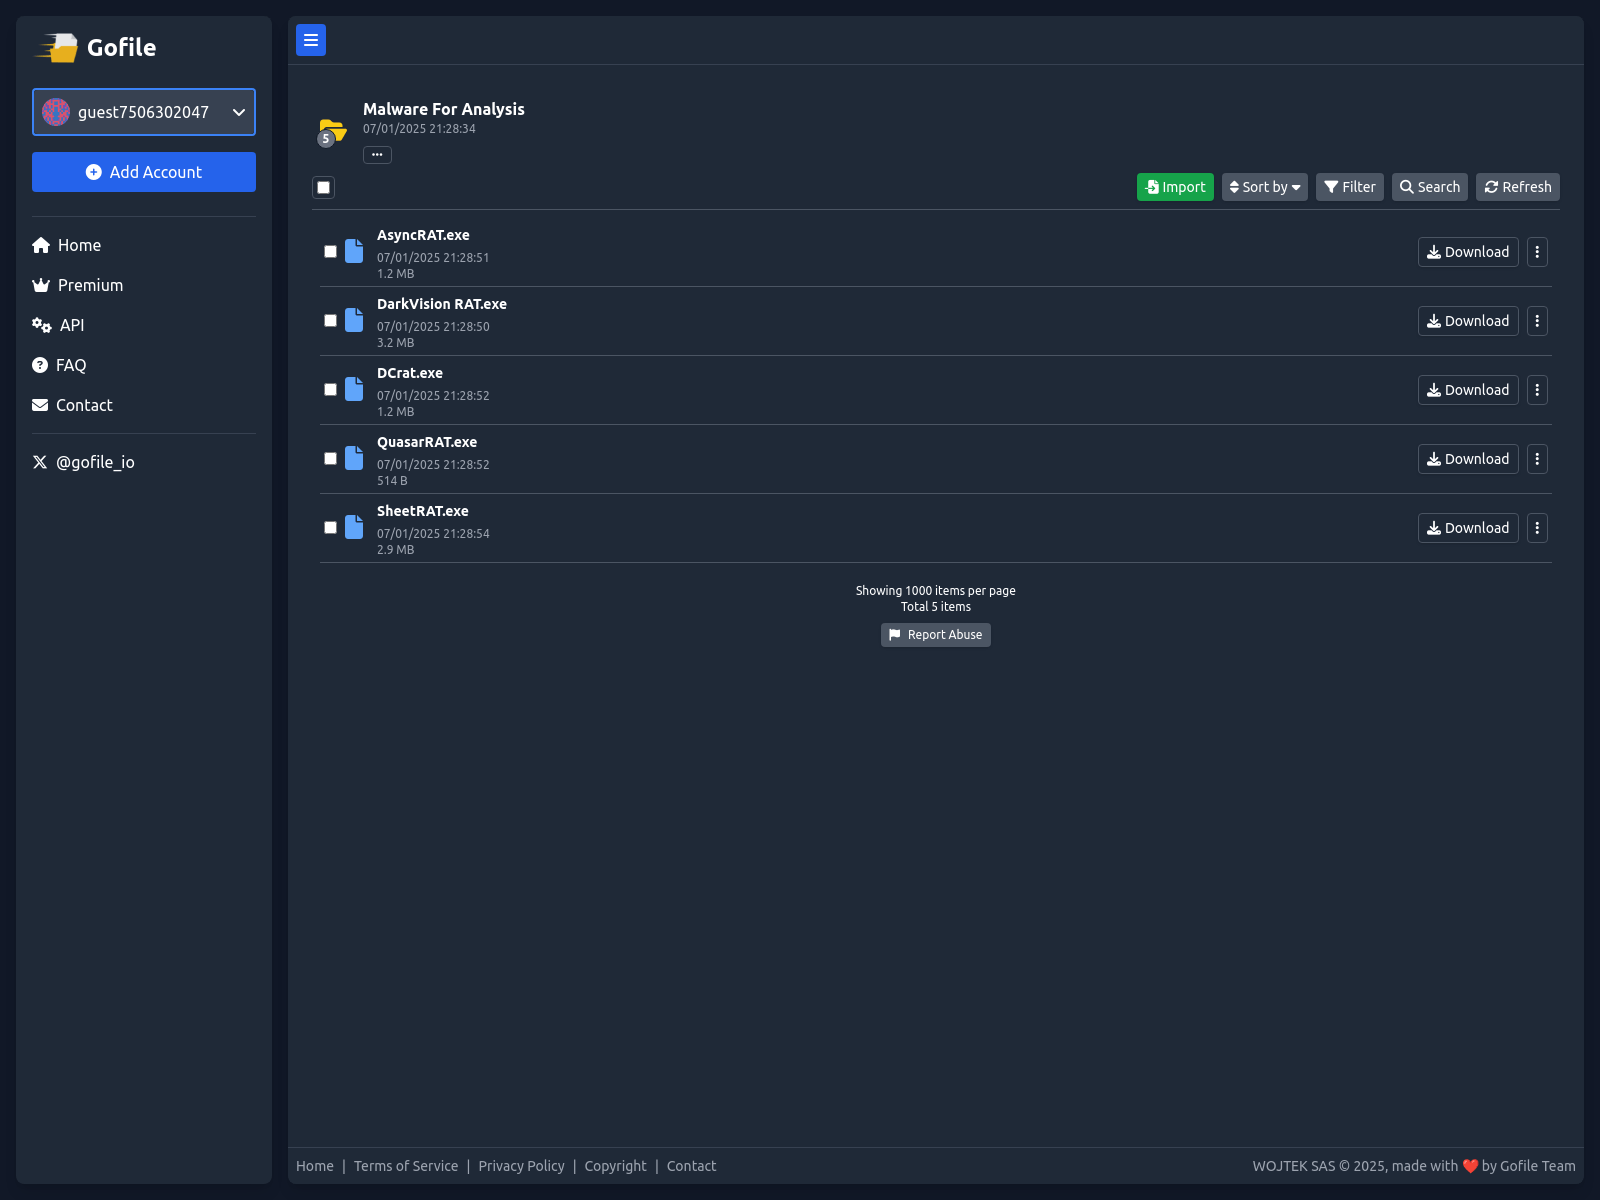Check the QuasarRAT.exe checkbox
The height and width of the screenshot is (1200, 1600).
coord(330,459)
